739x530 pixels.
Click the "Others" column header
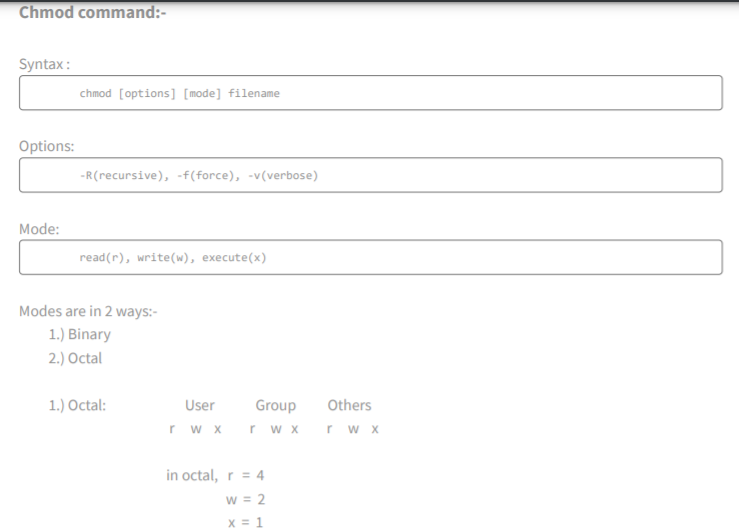pyautogui.click(x=349, y=405)
